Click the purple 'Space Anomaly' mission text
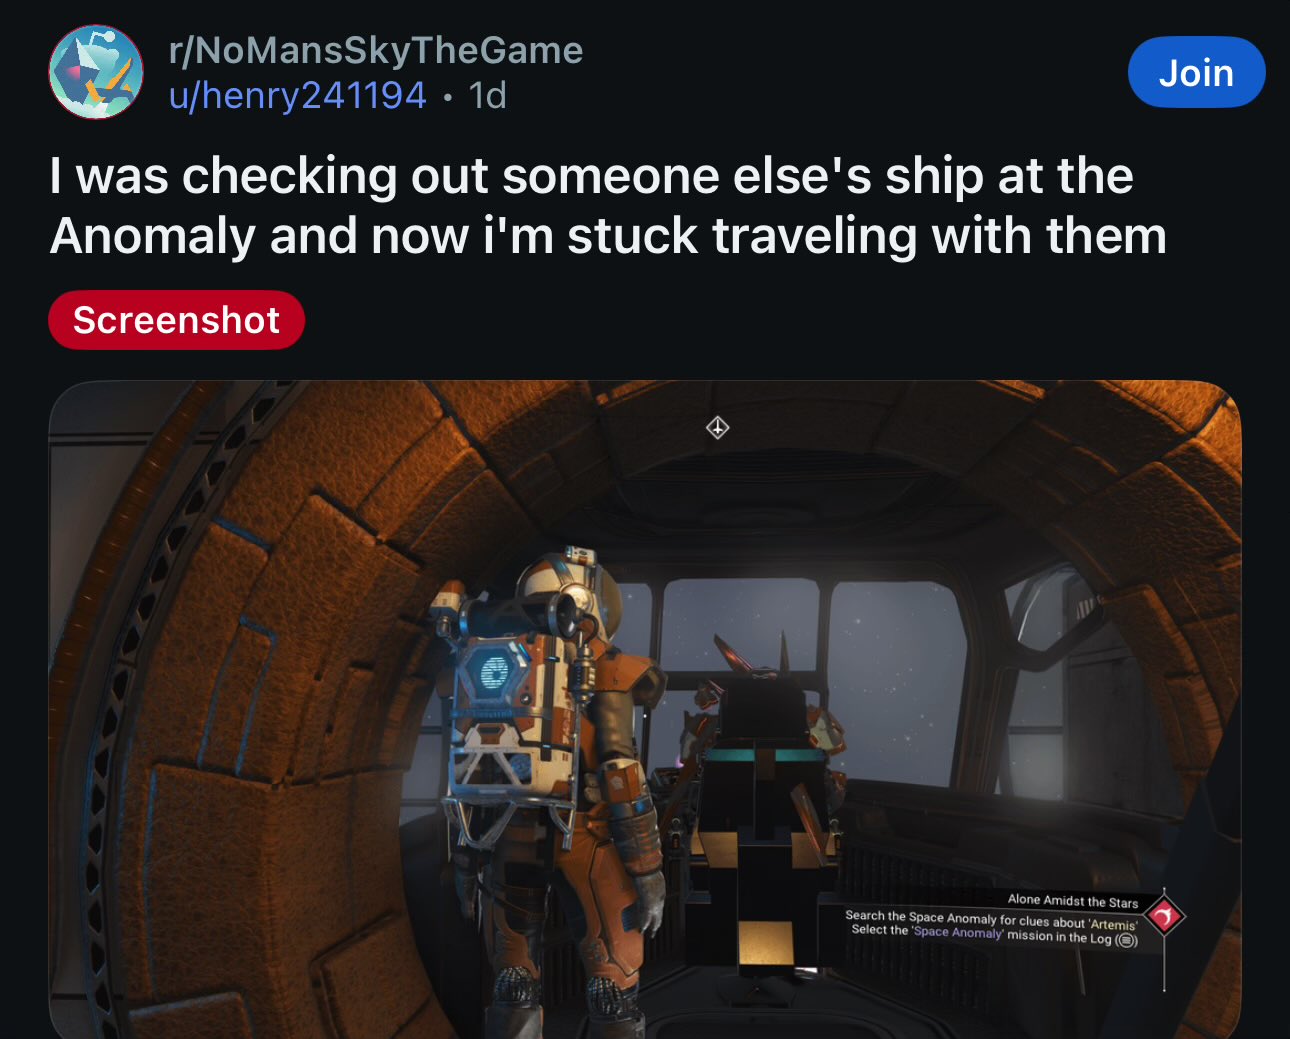The height and width of the screenshot is (1039, 1290). tap(957, 932)
